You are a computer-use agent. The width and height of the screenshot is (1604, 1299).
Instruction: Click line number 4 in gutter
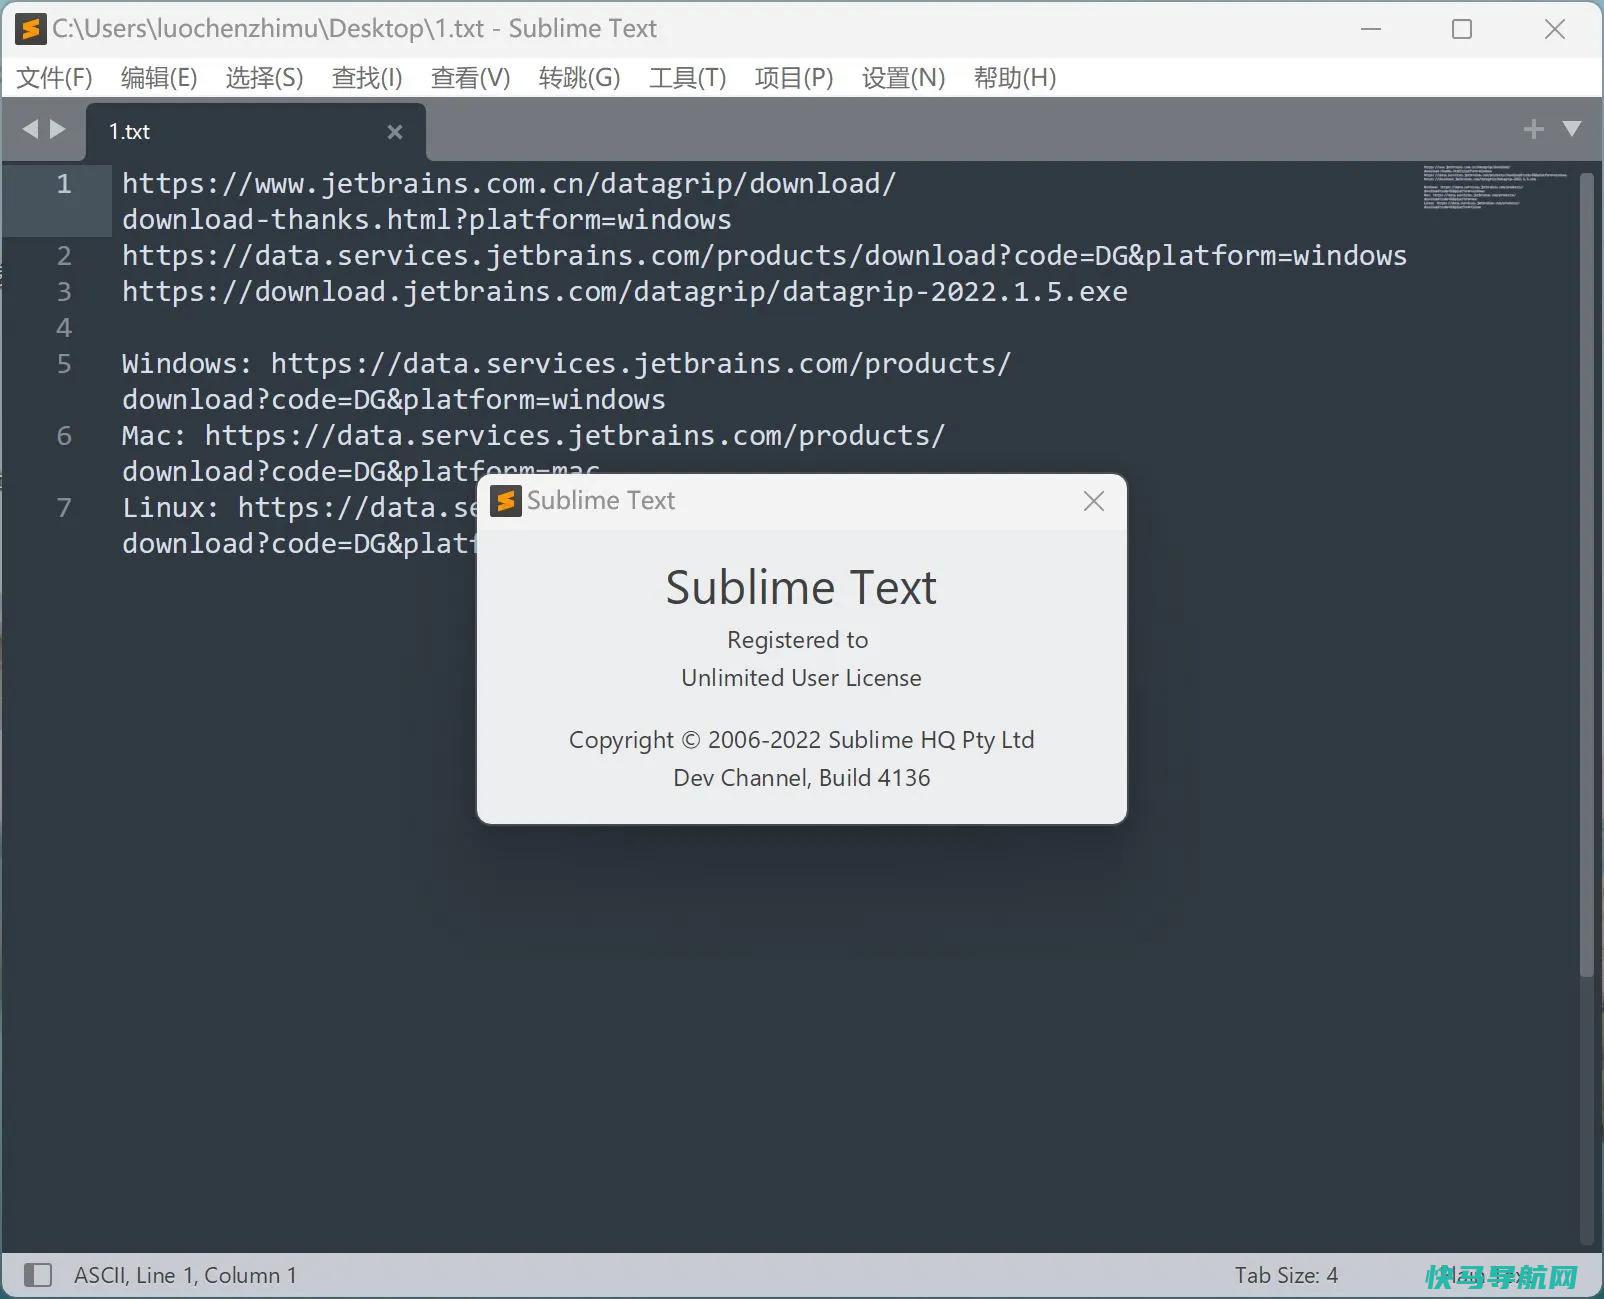pos(64,328)
